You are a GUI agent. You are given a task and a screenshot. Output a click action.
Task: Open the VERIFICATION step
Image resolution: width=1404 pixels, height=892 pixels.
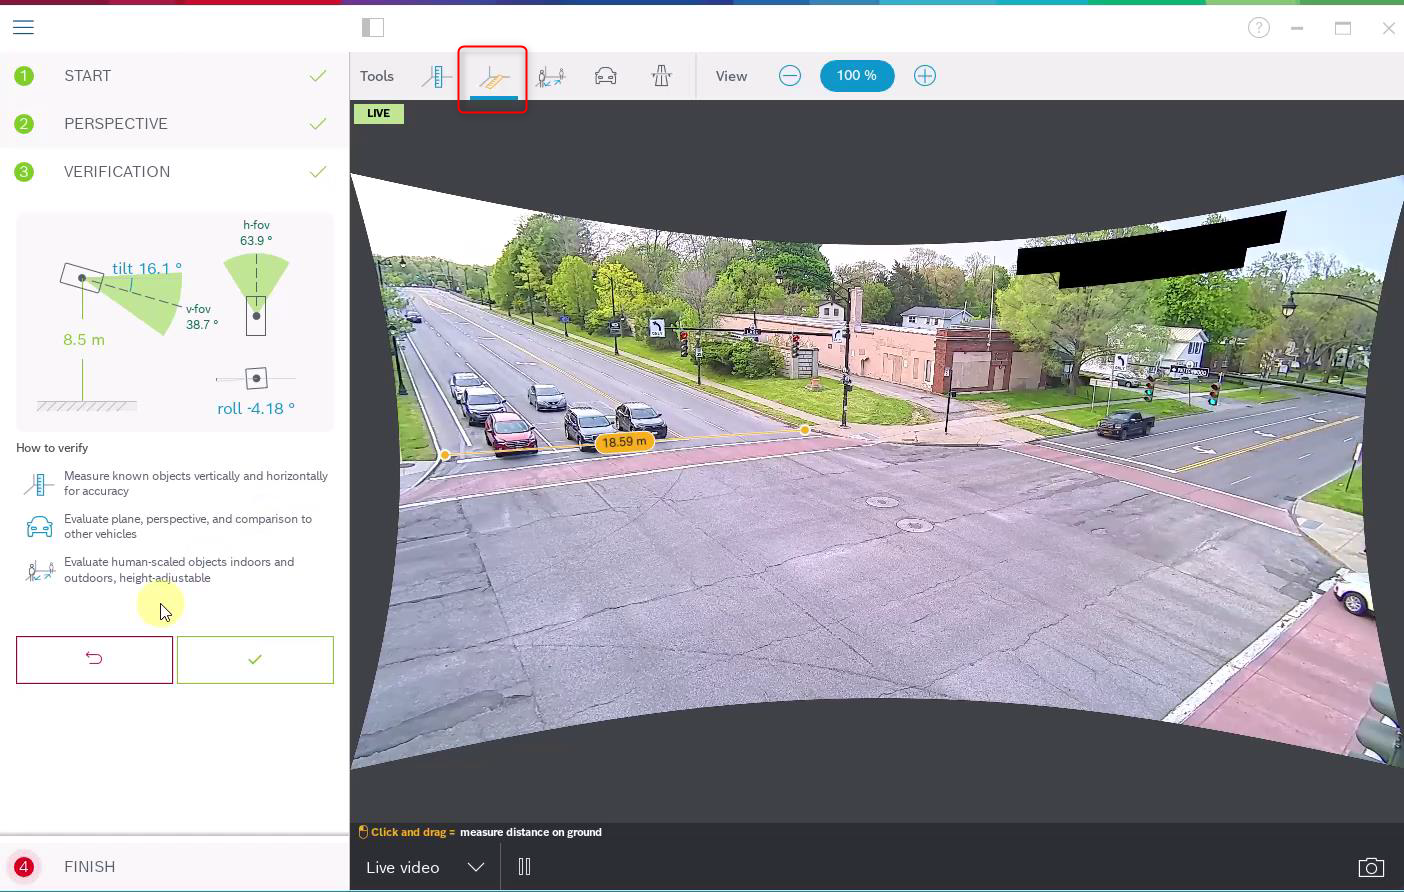pyautogui.click(x=117, y=172)
